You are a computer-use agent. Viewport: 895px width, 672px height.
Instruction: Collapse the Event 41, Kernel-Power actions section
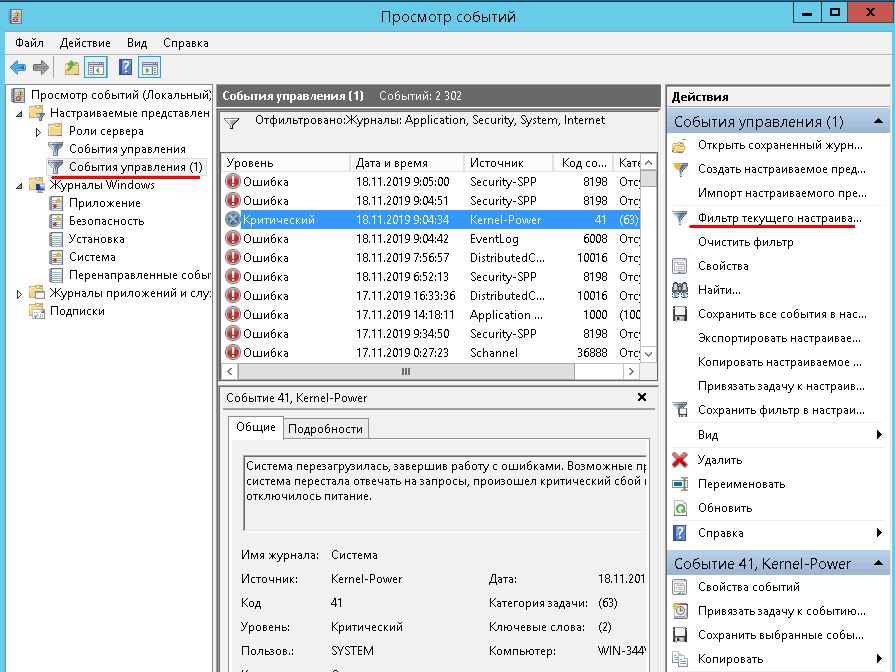point(878,563)
